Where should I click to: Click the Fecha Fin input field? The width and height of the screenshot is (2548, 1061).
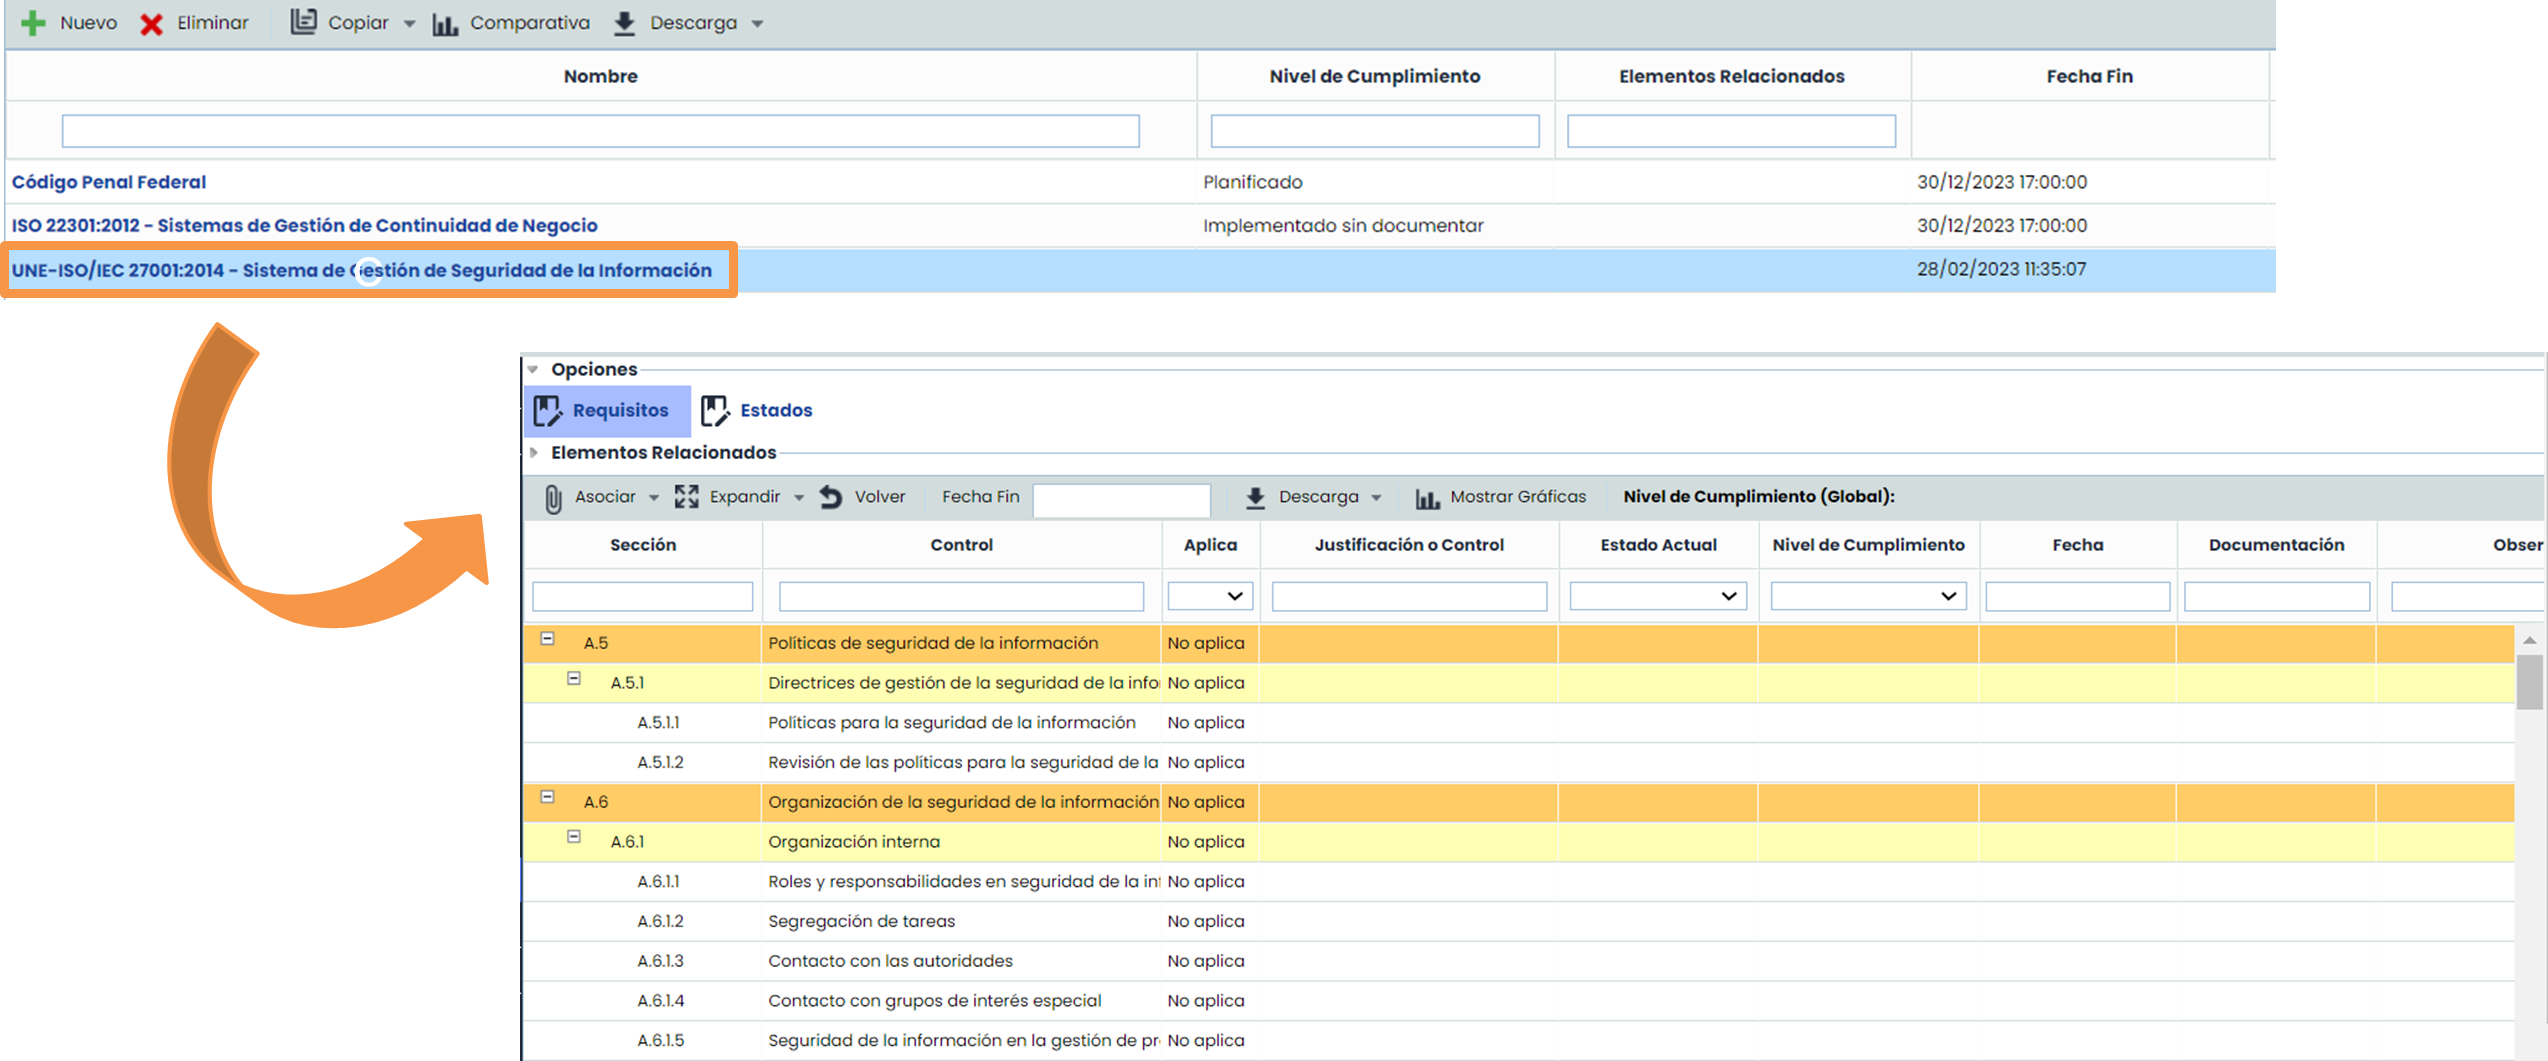point(1121,499)
